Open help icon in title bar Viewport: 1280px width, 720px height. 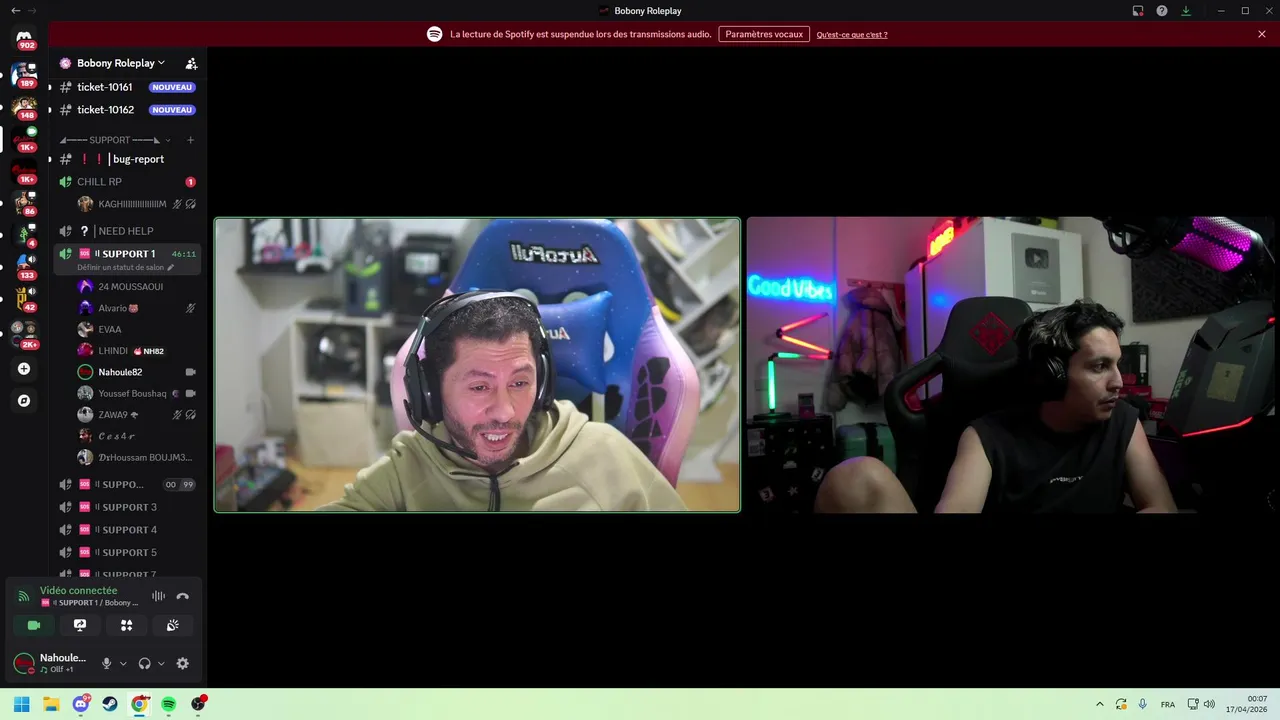1162,10
